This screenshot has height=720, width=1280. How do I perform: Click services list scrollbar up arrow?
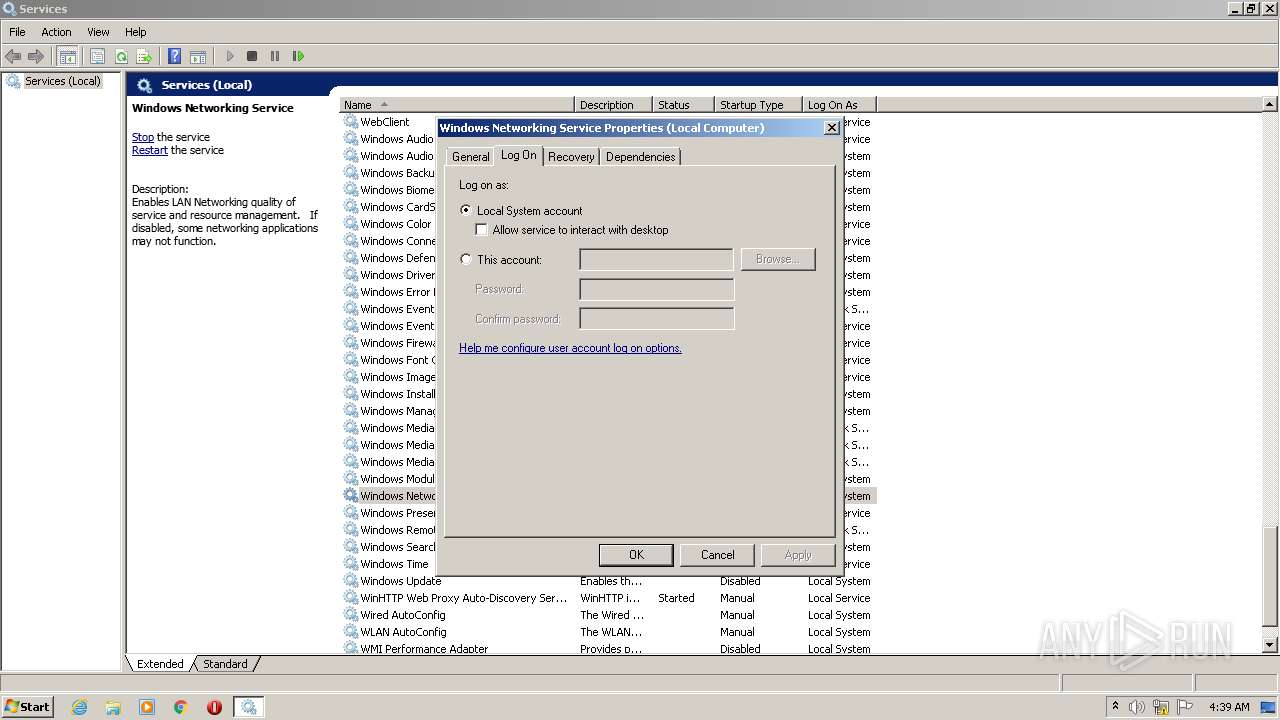pos(1270,104)
